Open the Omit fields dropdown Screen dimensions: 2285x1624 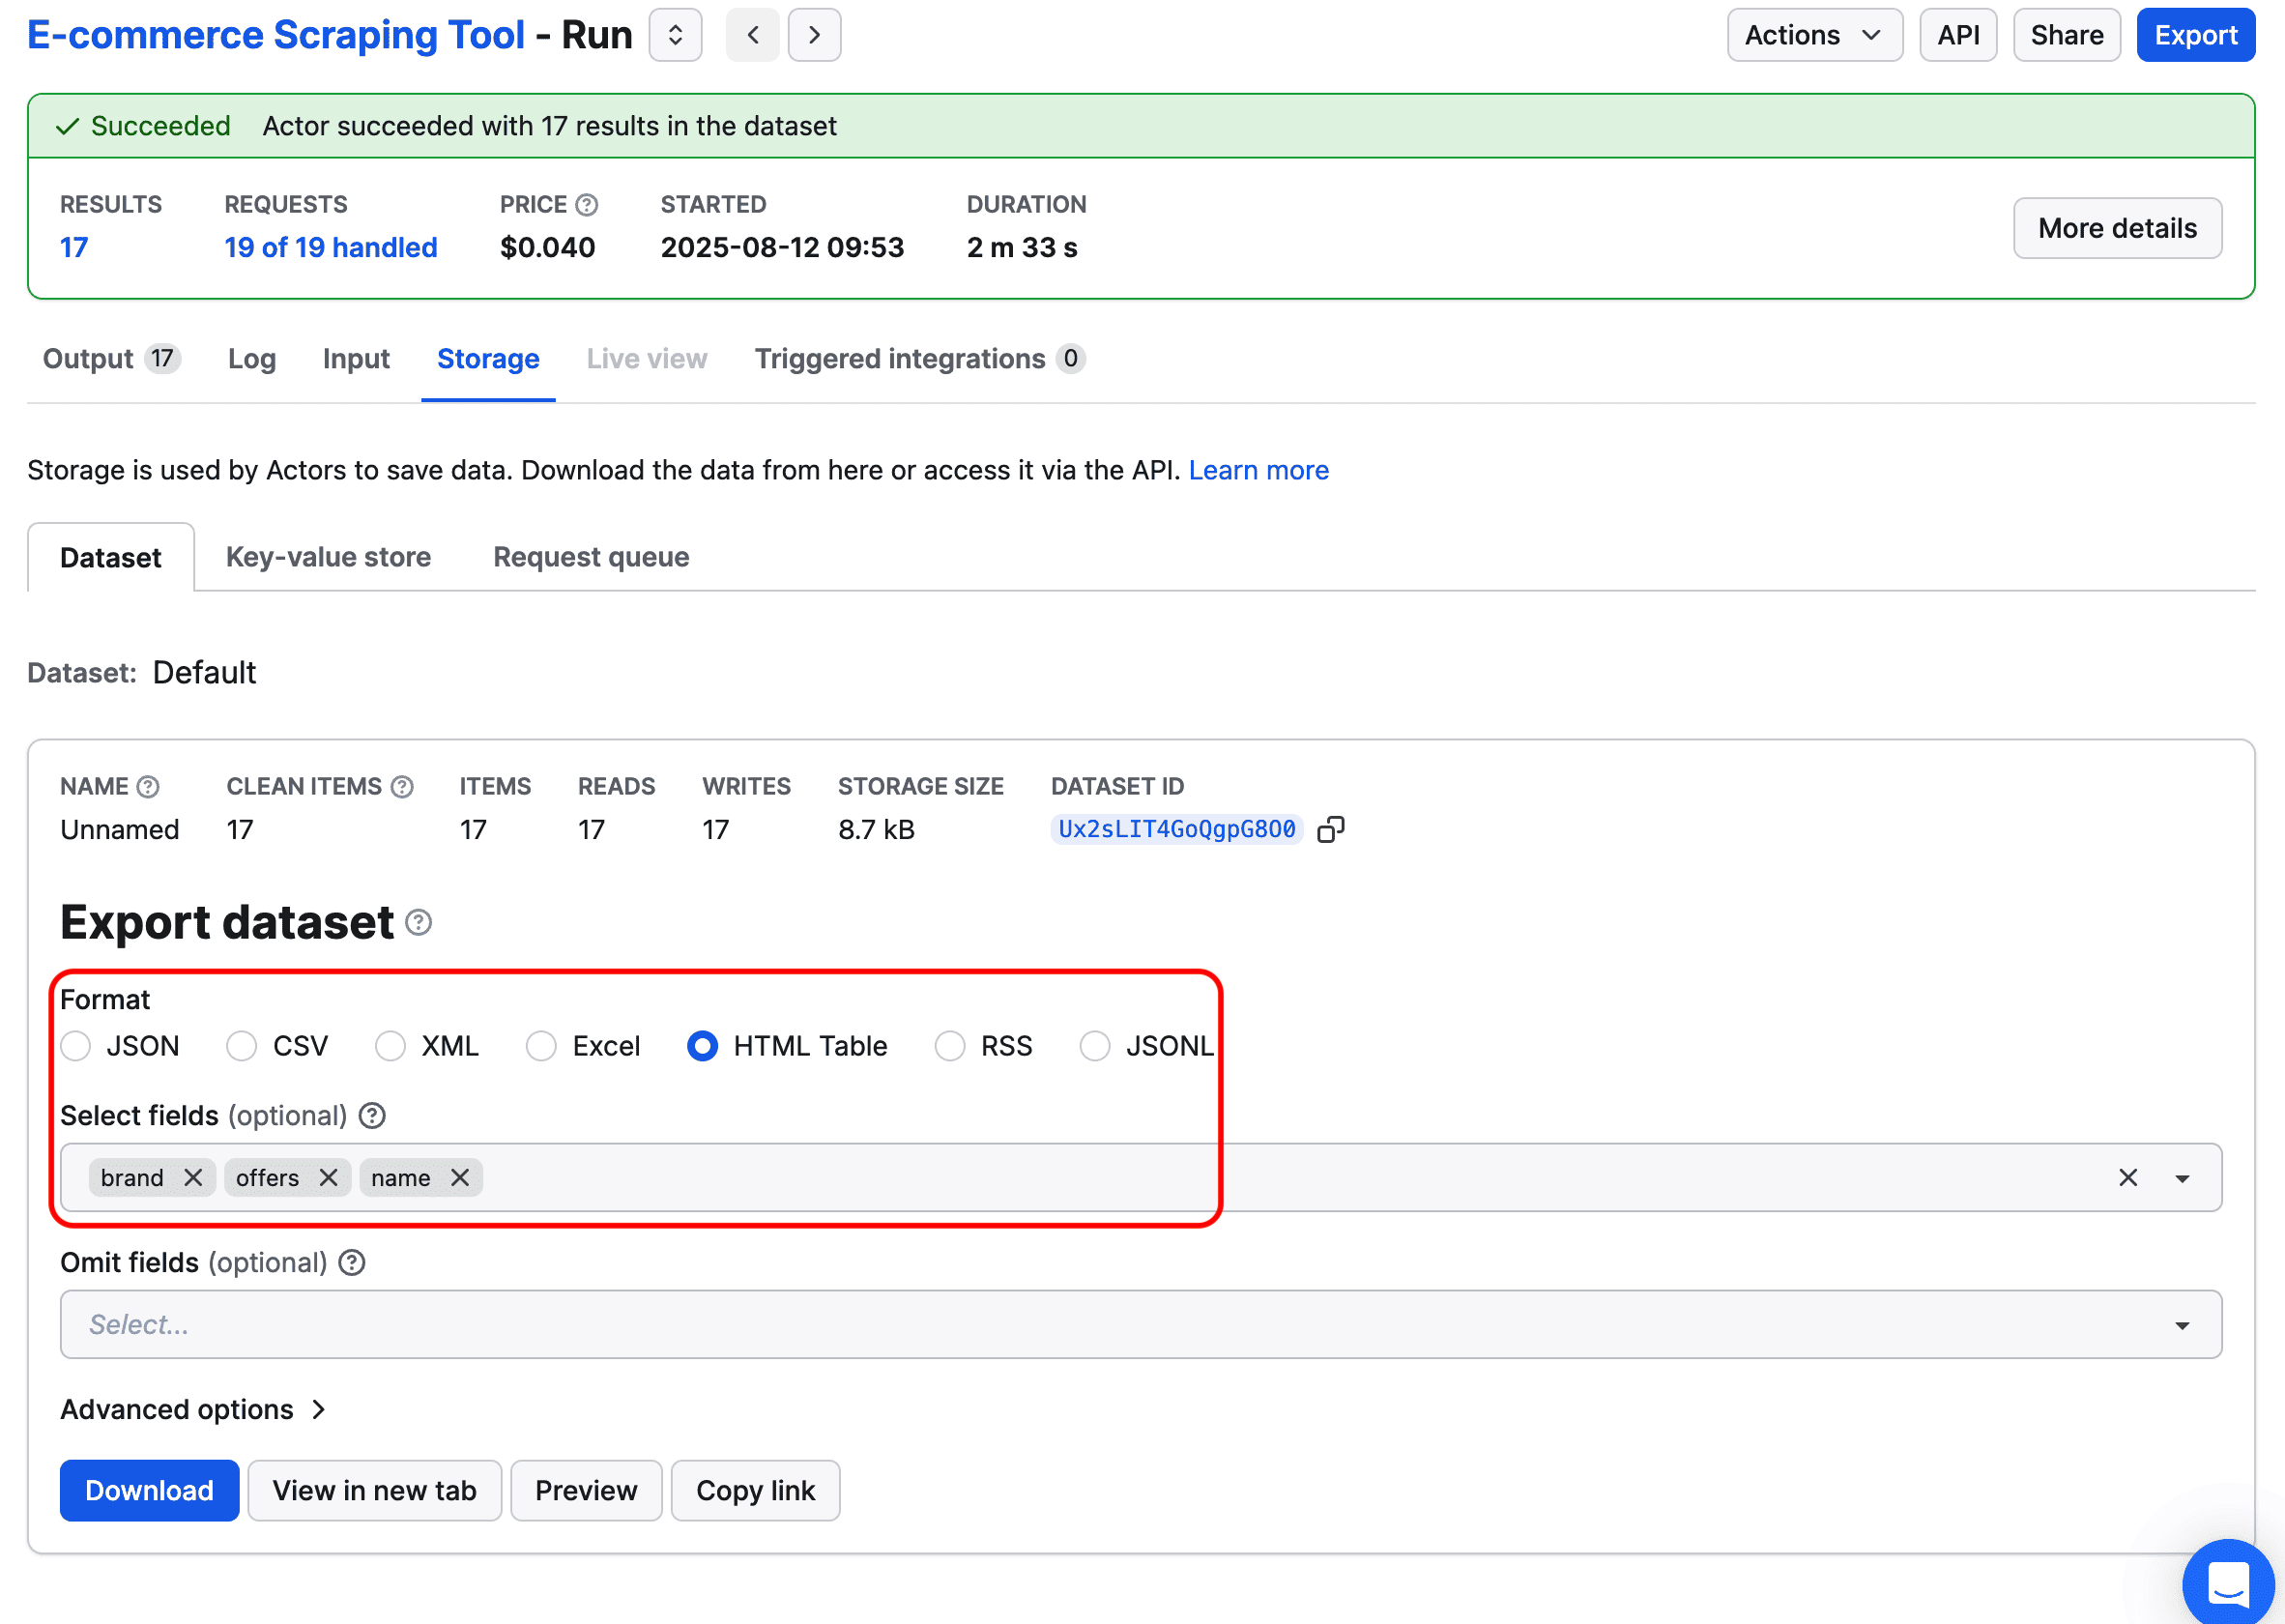[1141, 1324]
